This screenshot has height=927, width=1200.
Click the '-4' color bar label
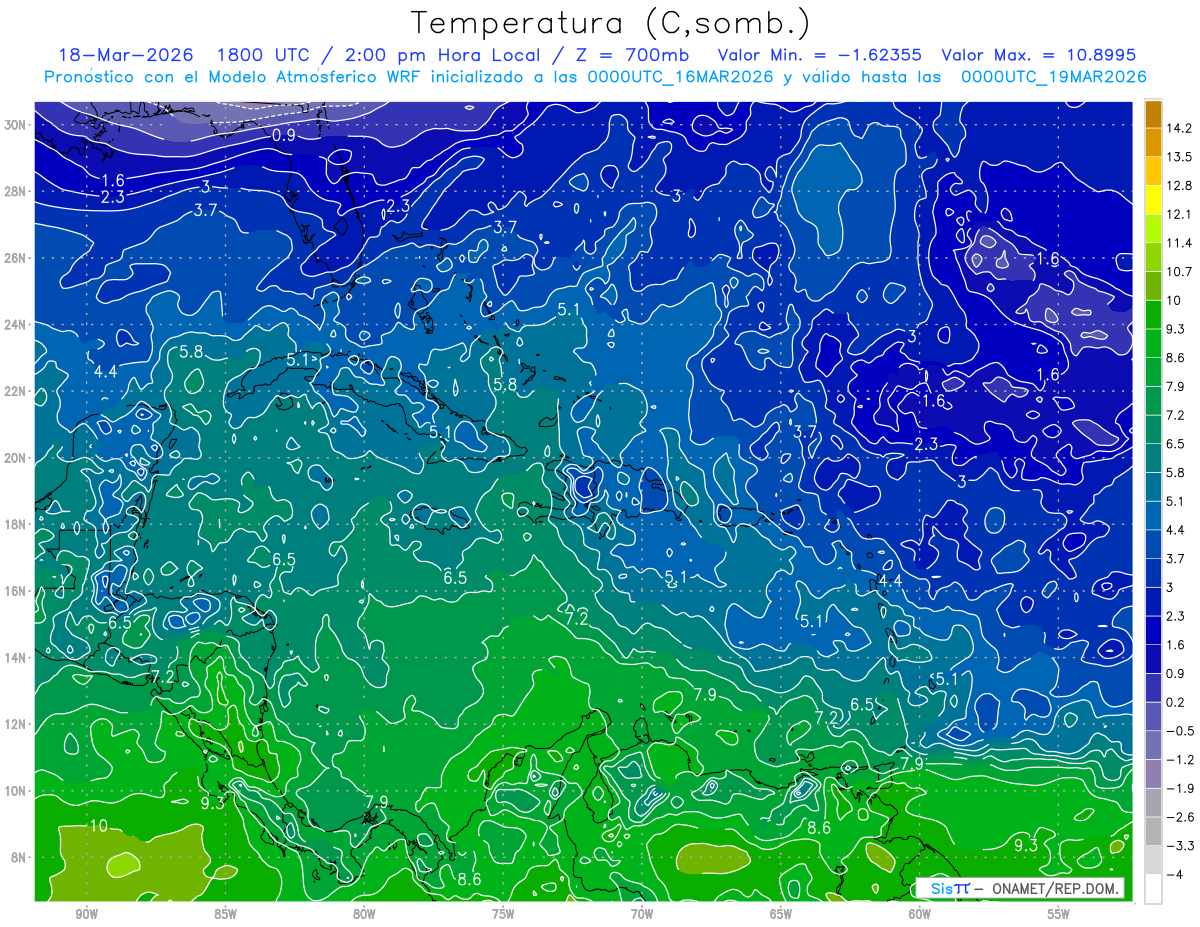[x=1174, y=875]
